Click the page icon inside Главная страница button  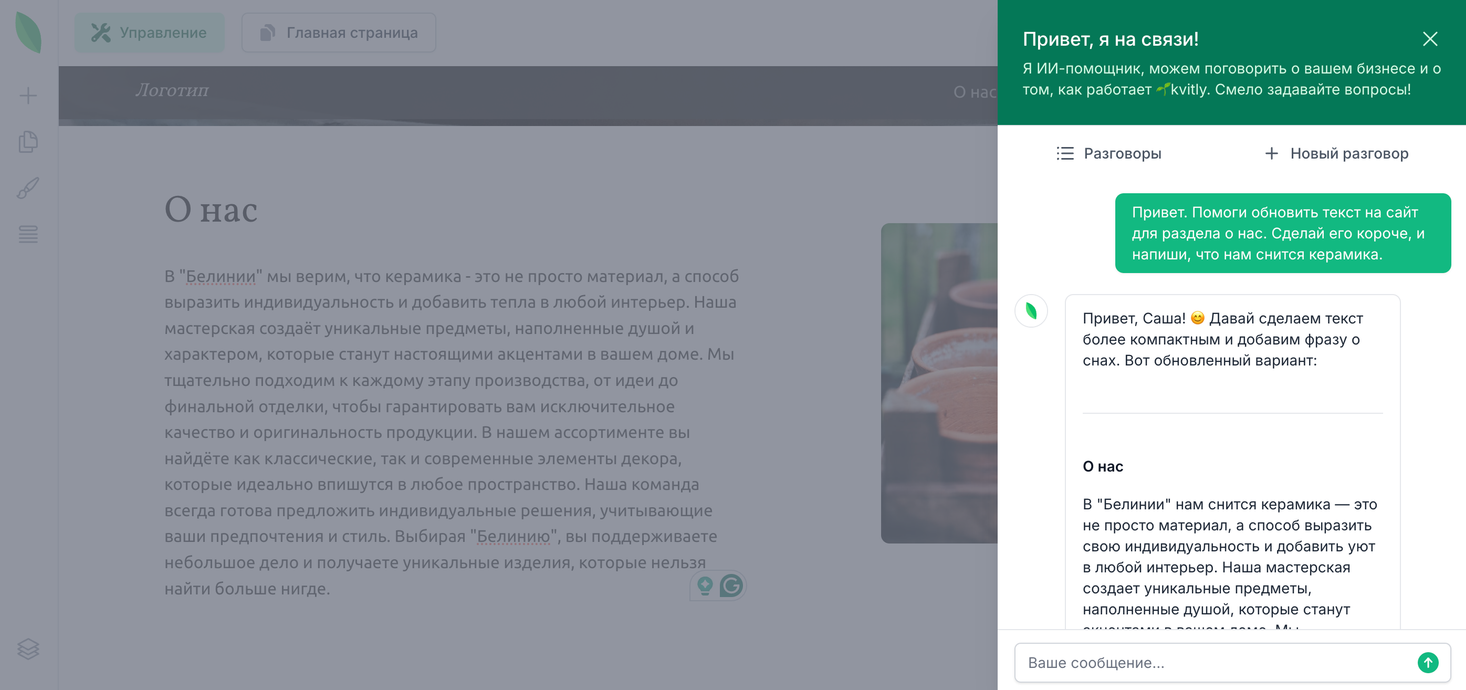tap(267, 33)
